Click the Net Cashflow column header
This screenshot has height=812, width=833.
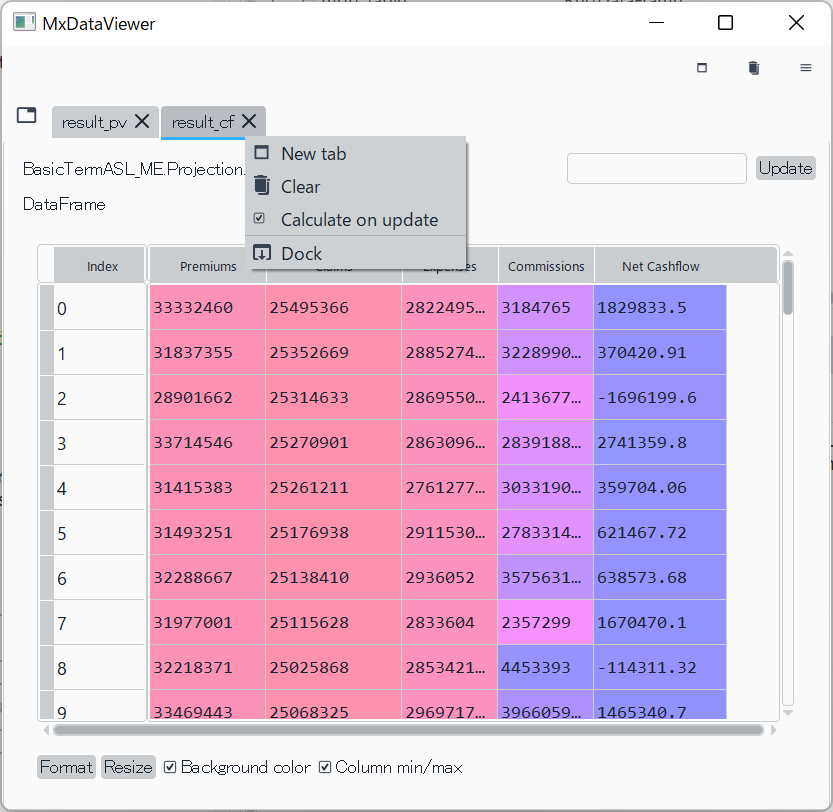point(660,266)
